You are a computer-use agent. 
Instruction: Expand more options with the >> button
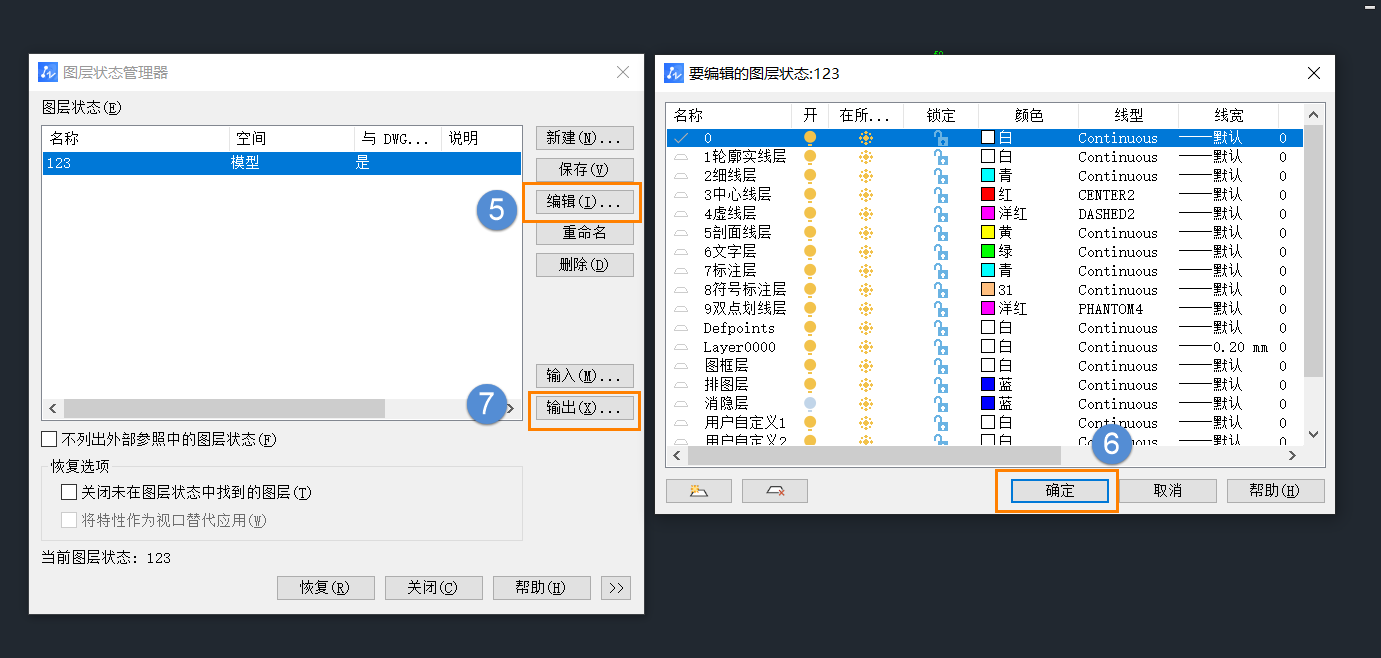point(616,588)
